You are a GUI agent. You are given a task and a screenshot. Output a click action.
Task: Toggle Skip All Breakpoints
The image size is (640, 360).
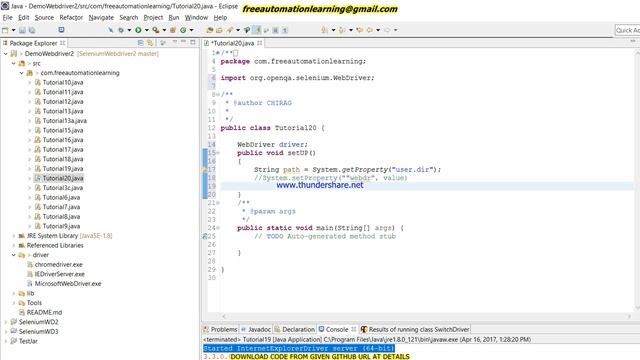[111, 30]
